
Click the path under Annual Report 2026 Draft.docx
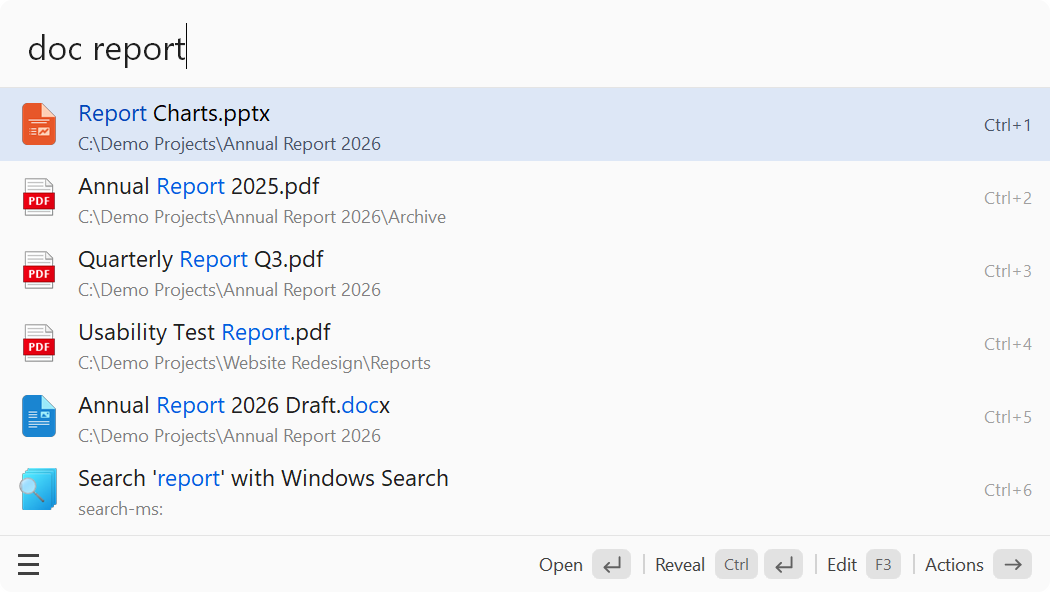(229, 436)
